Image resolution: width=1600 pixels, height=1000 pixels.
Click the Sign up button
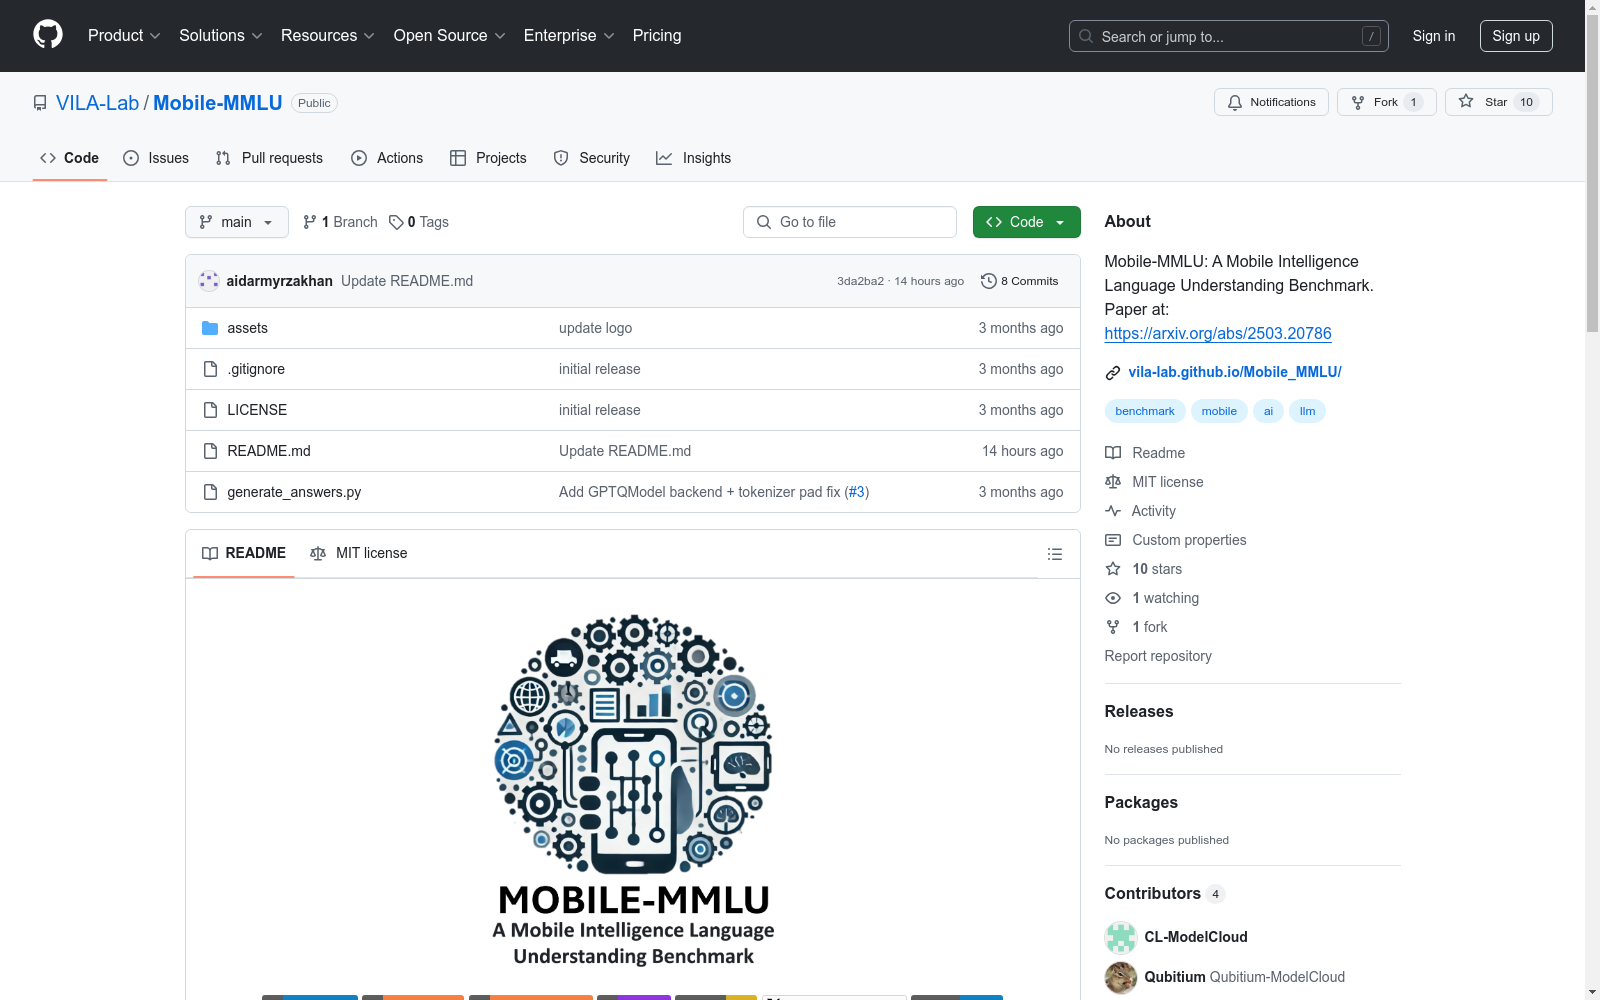tap(1516, 36)
